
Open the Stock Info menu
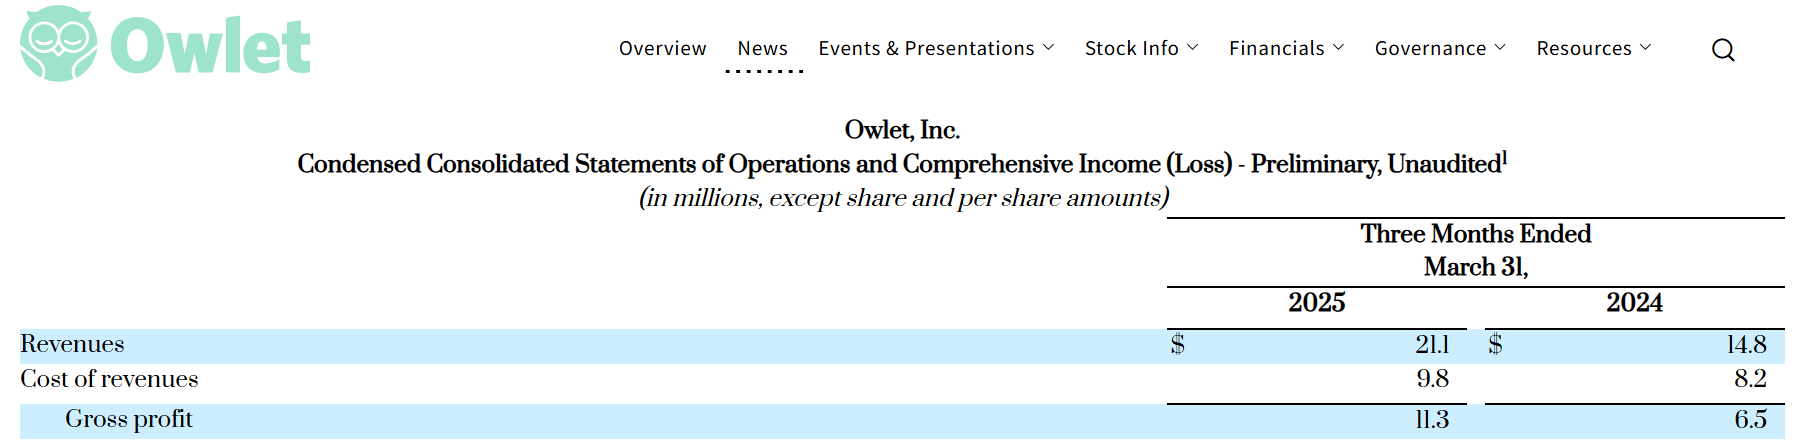(x=1131, y=49)
